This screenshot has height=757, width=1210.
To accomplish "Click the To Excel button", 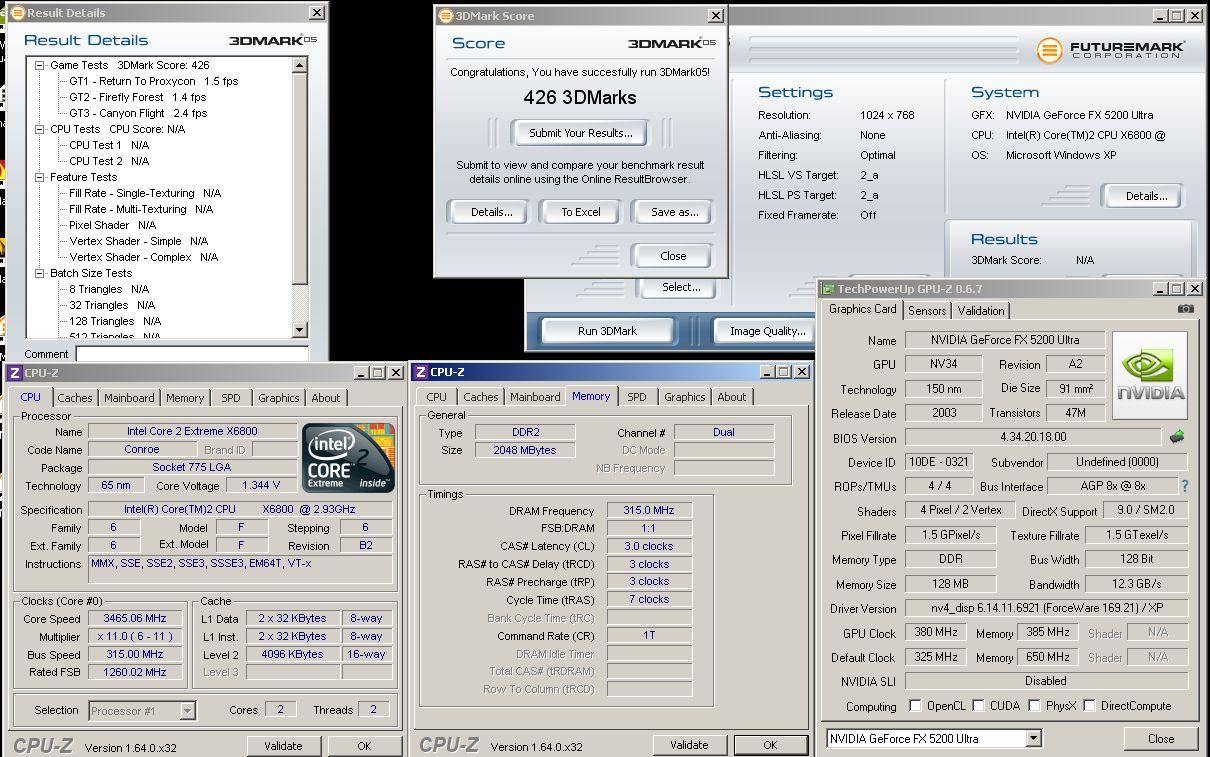I will (x=581, y=212).
